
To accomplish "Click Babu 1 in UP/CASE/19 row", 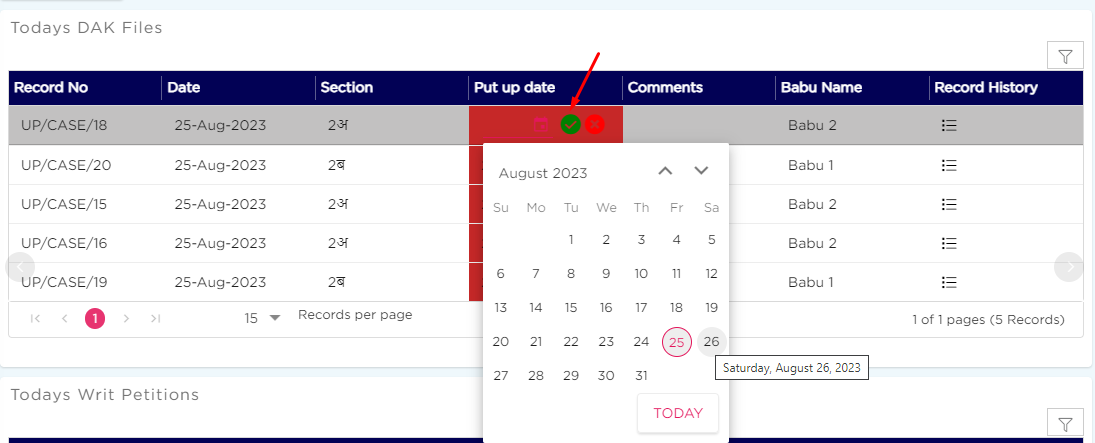I will tap(811, 282).
